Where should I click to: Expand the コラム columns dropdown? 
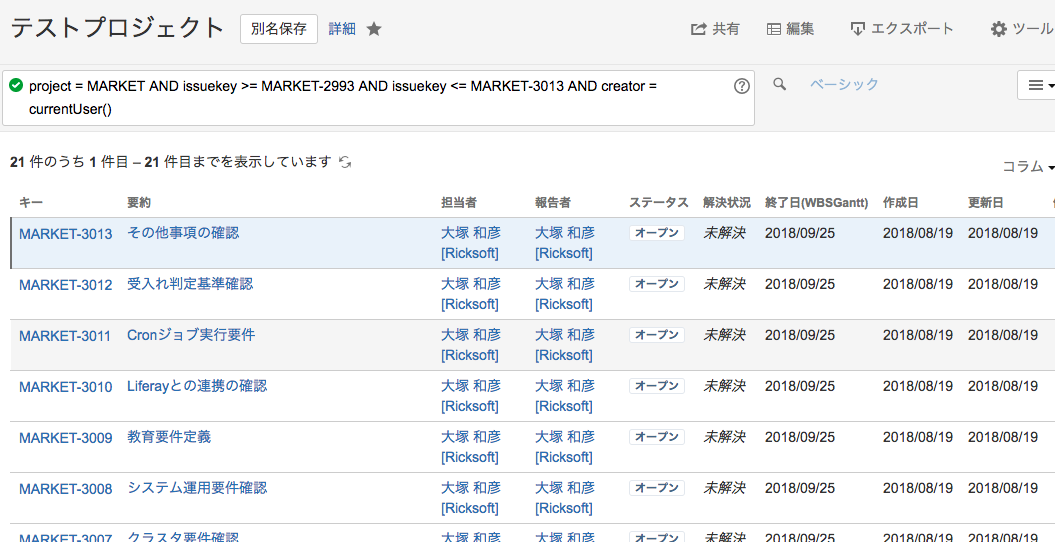[1027, 166]
